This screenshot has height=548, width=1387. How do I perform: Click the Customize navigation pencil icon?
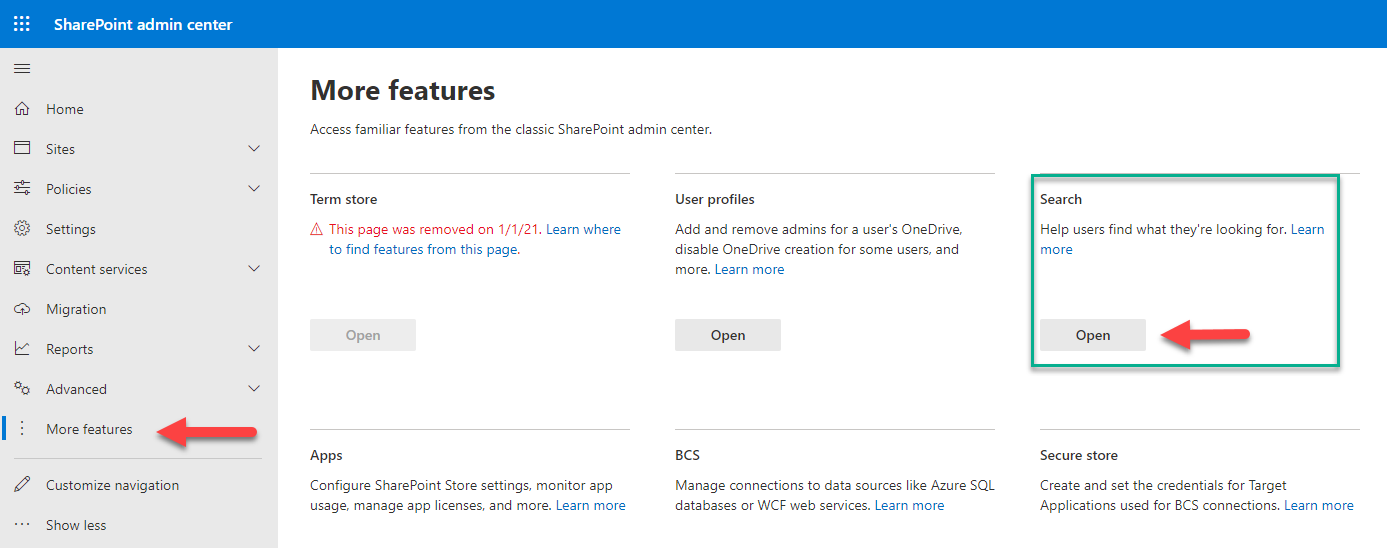coord(22,485)
